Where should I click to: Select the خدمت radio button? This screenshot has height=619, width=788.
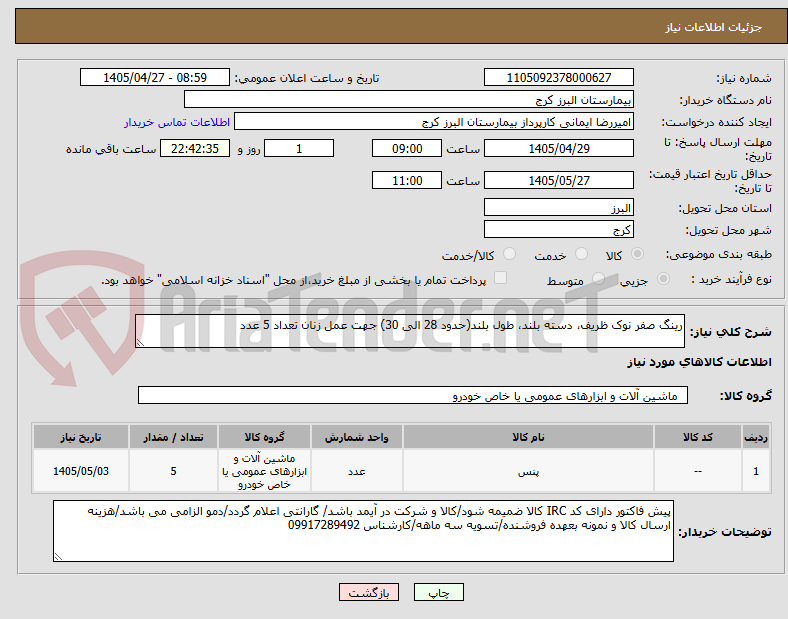point(581,254)
